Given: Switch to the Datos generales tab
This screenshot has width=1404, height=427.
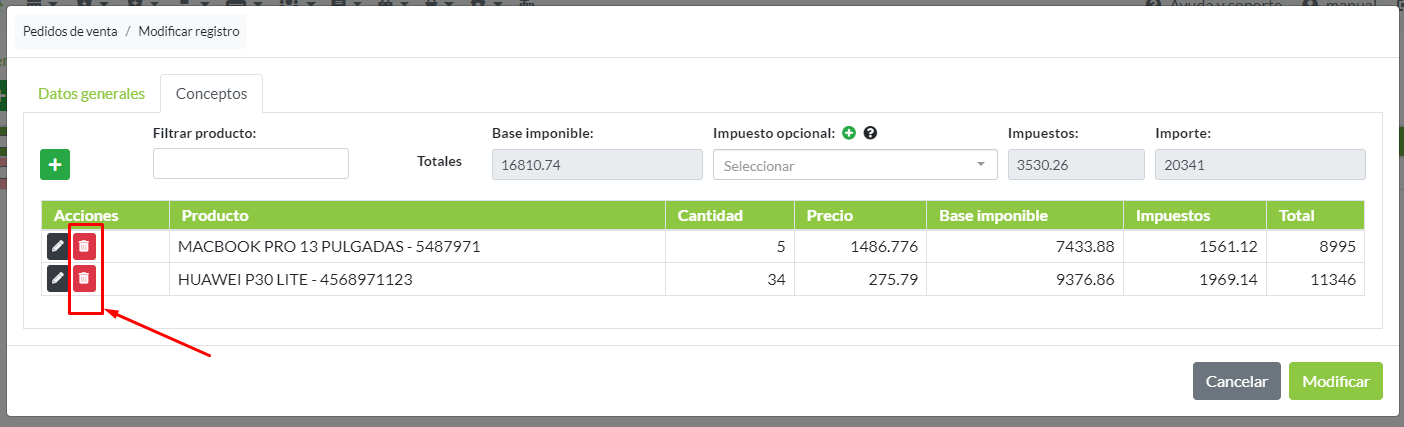Looking at the screenshot, I should click(91, 94).
